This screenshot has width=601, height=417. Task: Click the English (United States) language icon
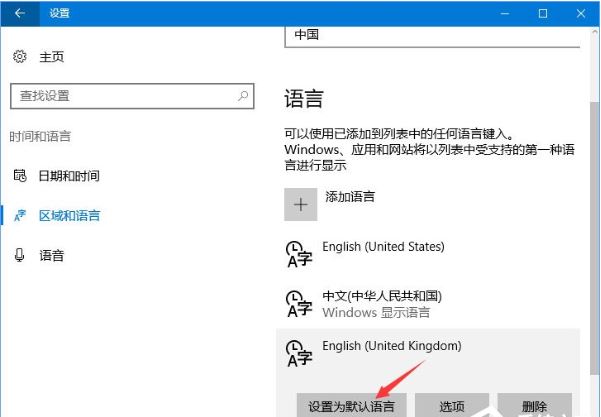tap(299, 253)
